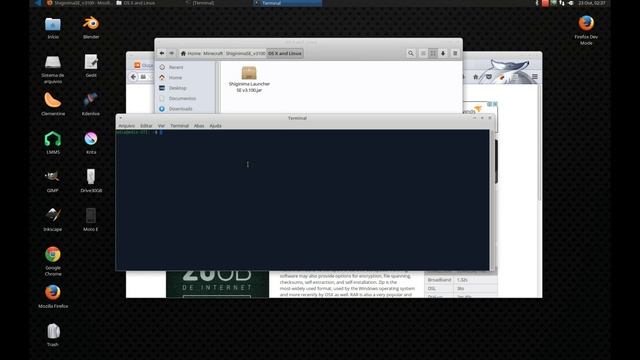Image resolution: width=640 pixels, height=360 pixels.
Task: Open view options down-arrow in file manager
Action: [x=443, y=53]
